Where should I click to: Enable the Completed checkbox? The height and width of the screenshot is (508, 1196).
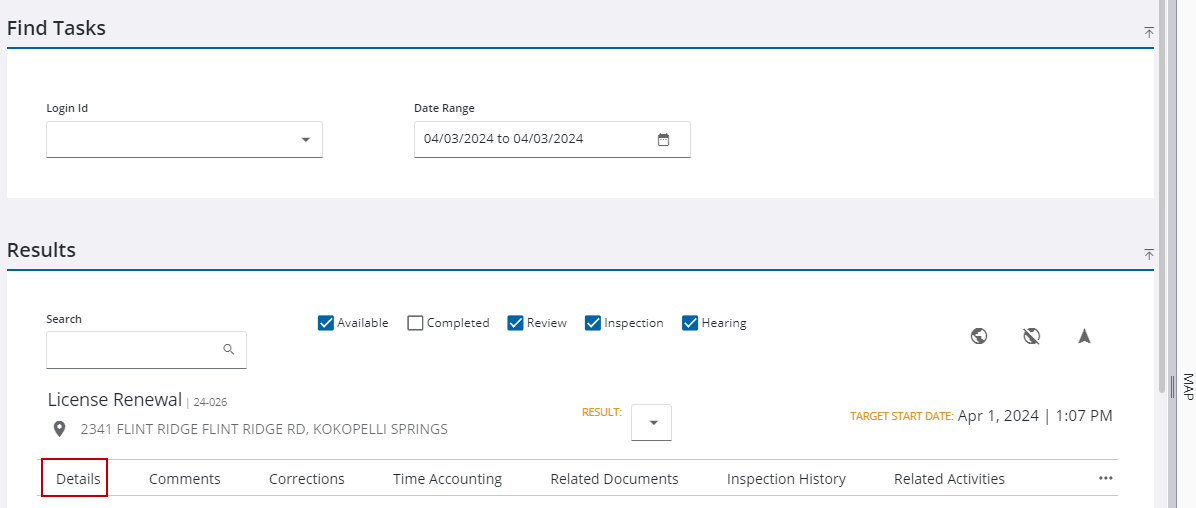[x=415, y=323]
